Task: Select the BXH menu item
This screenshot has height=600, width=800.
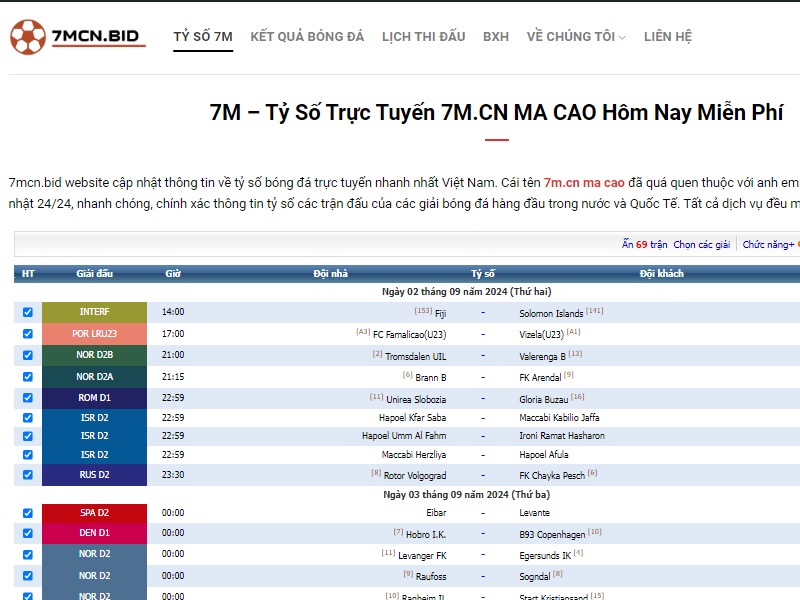Action: pos(496,37)
